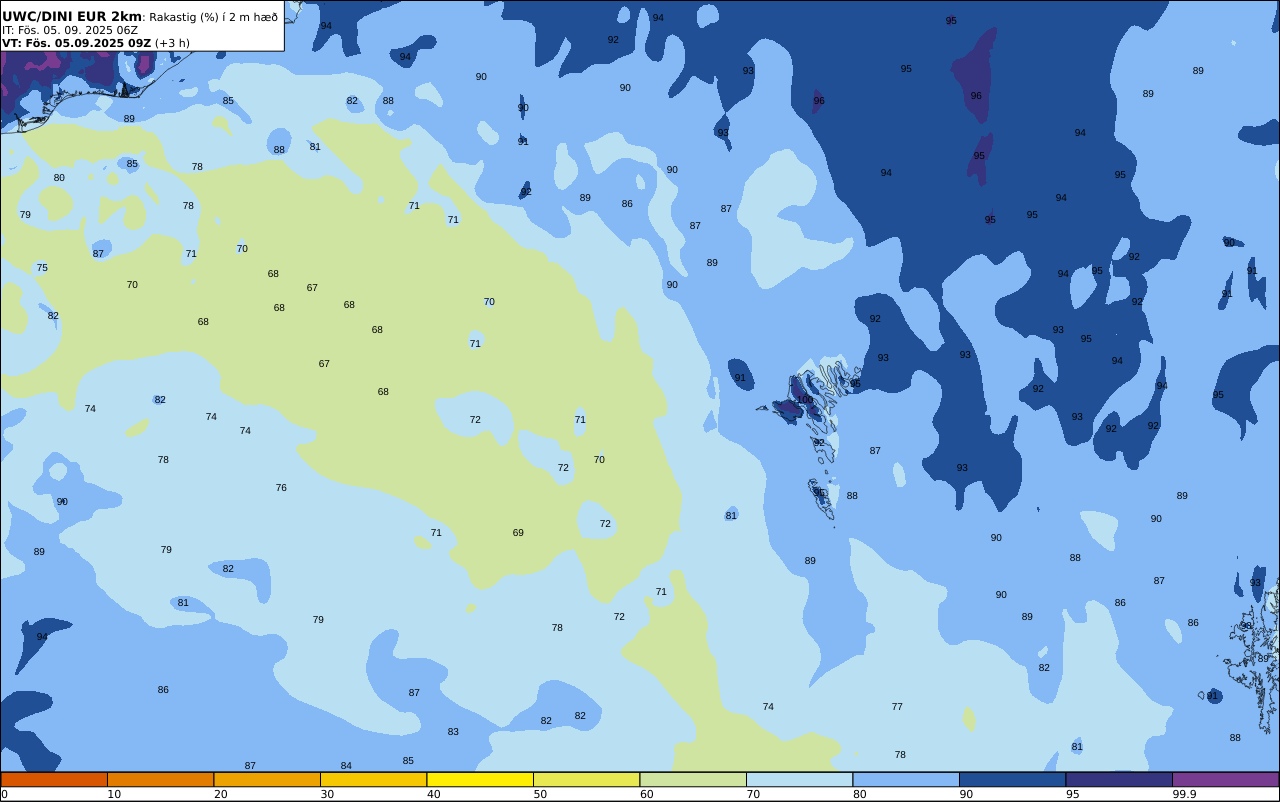
Task: Click the '83' humidity value on the map
Action: pos(453,732)
